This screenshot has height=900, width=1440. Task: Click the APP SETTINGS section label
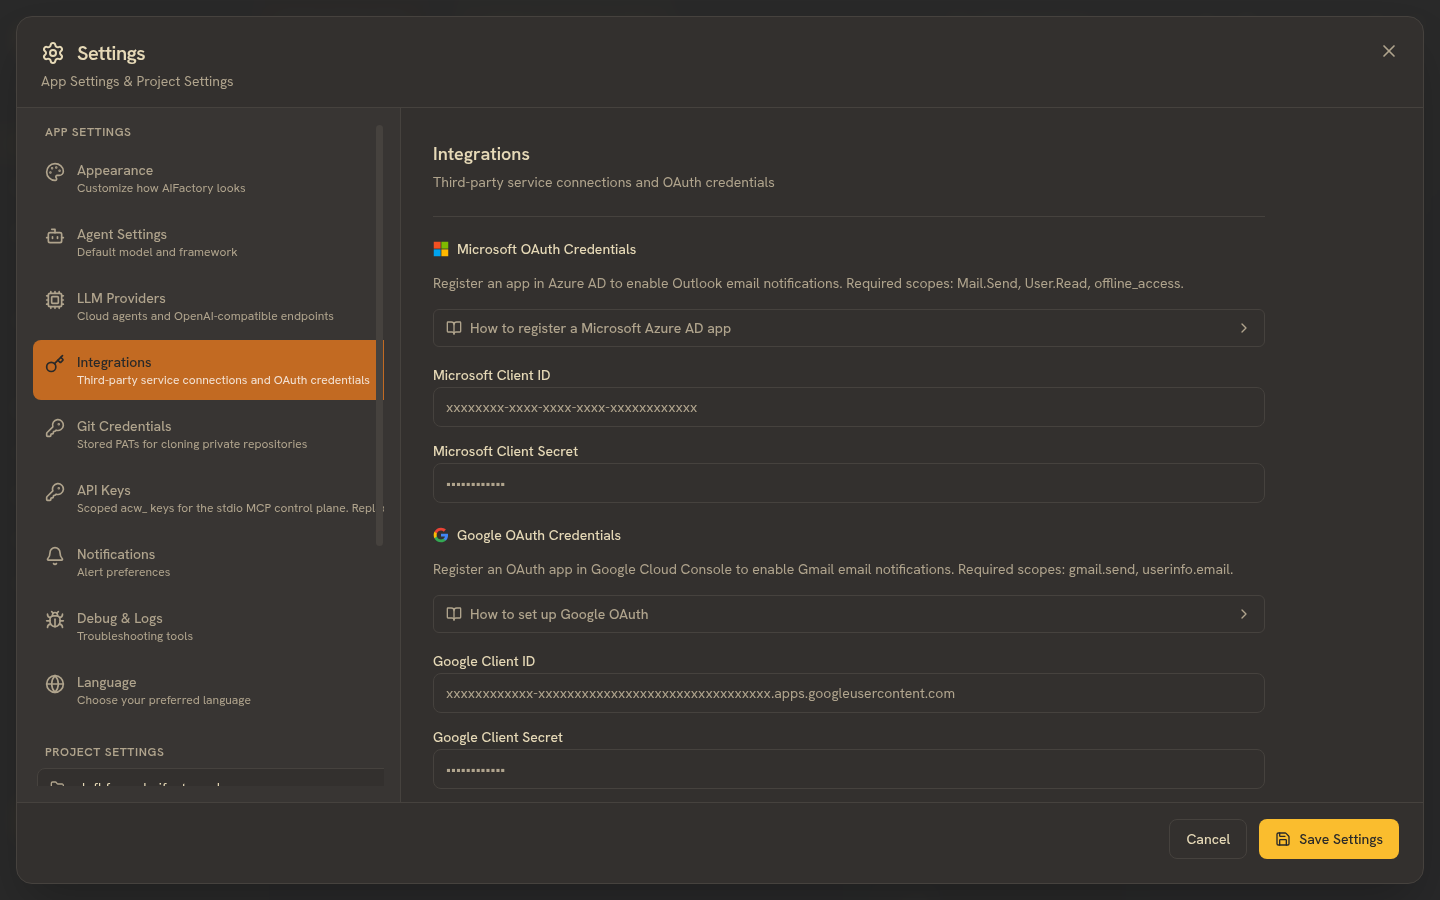click(88, 132)
